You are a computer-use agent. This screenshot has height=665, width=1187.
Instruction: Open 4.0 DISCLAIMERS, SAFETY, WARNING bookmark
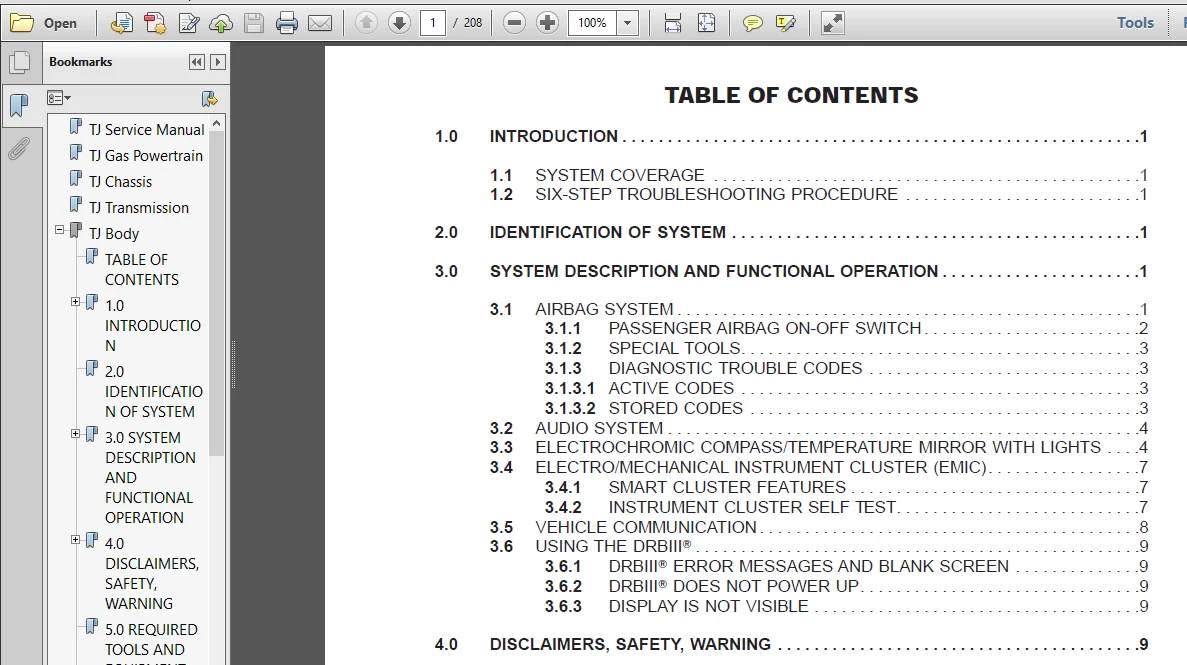coord(151,573)
